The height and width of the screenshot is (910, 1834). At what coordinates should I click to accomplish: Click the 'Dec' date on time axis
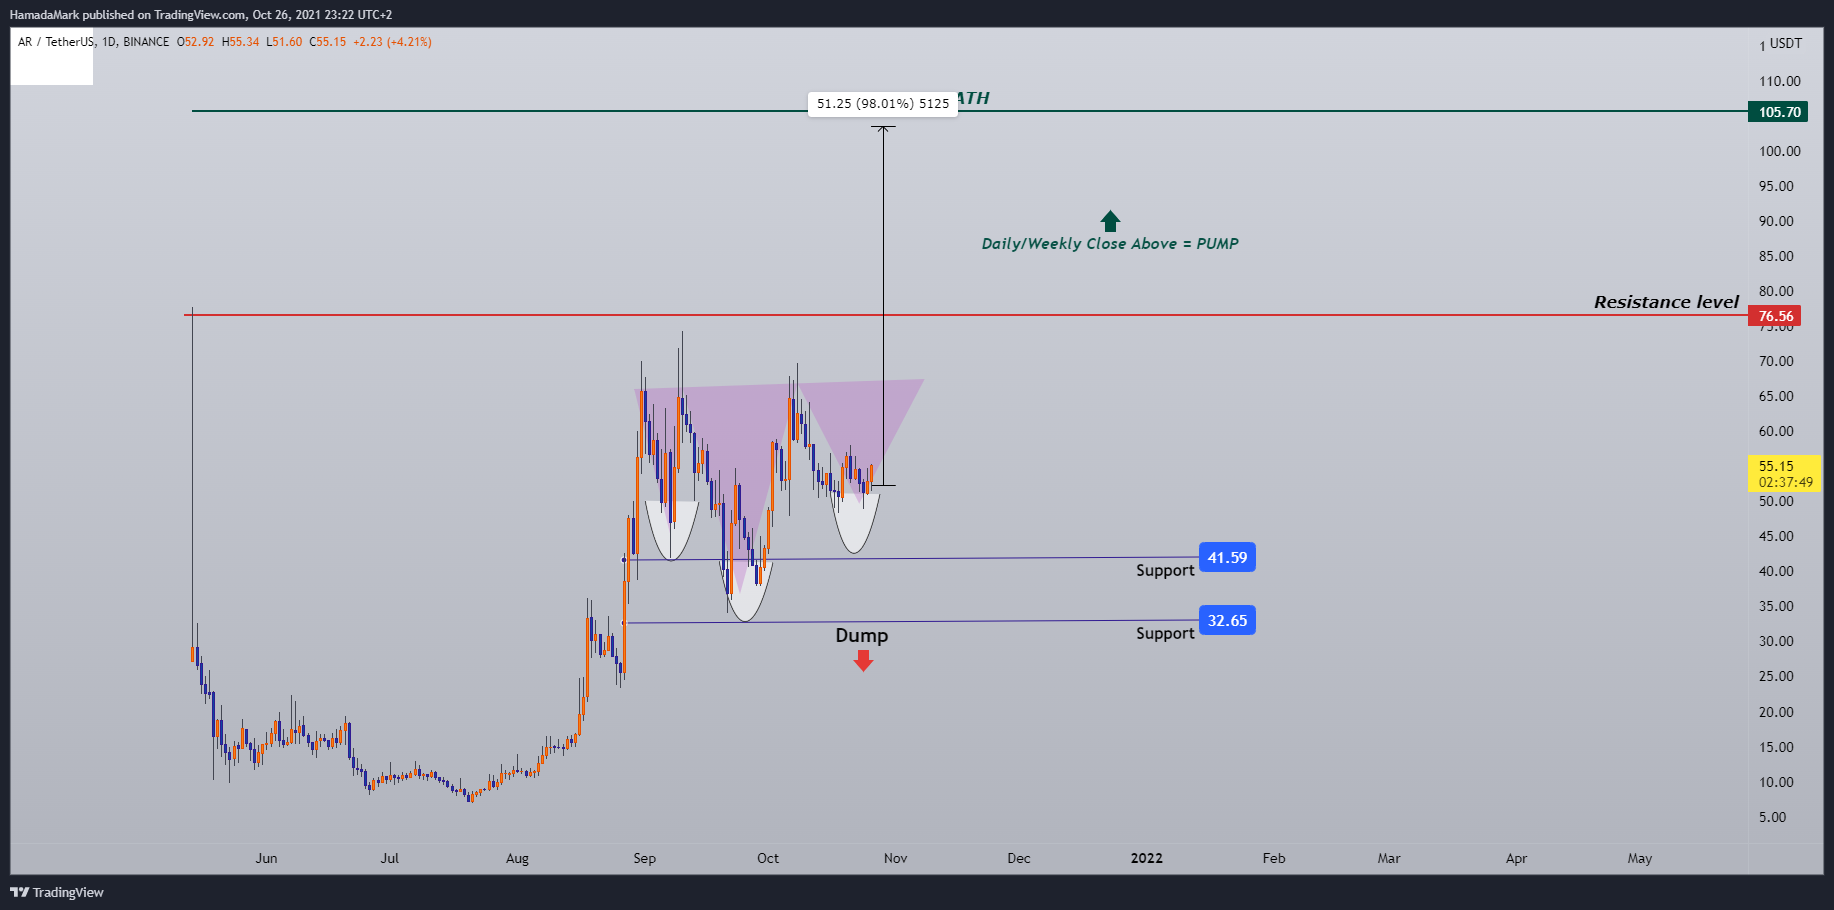1019,858
